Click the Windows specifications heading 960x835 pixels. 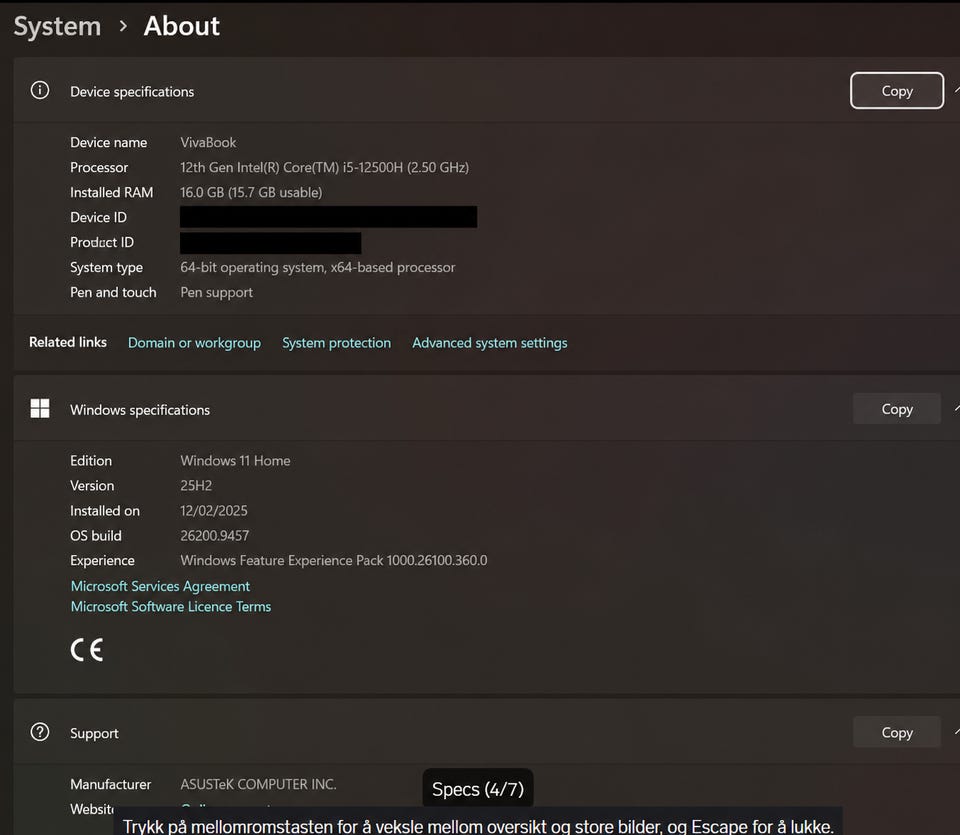[140, 410]
